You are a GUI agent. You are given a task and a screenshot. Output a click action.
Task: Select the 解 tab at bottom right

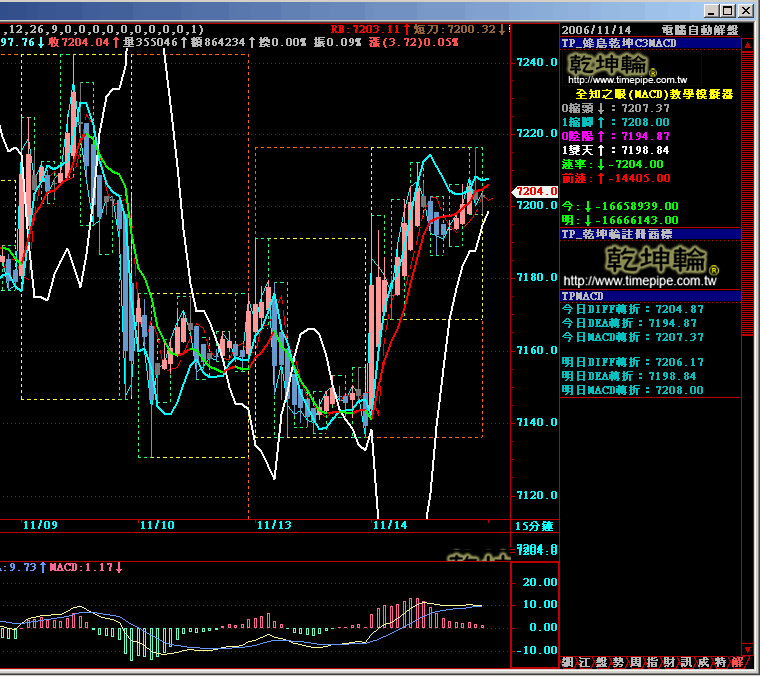(737, 662)
